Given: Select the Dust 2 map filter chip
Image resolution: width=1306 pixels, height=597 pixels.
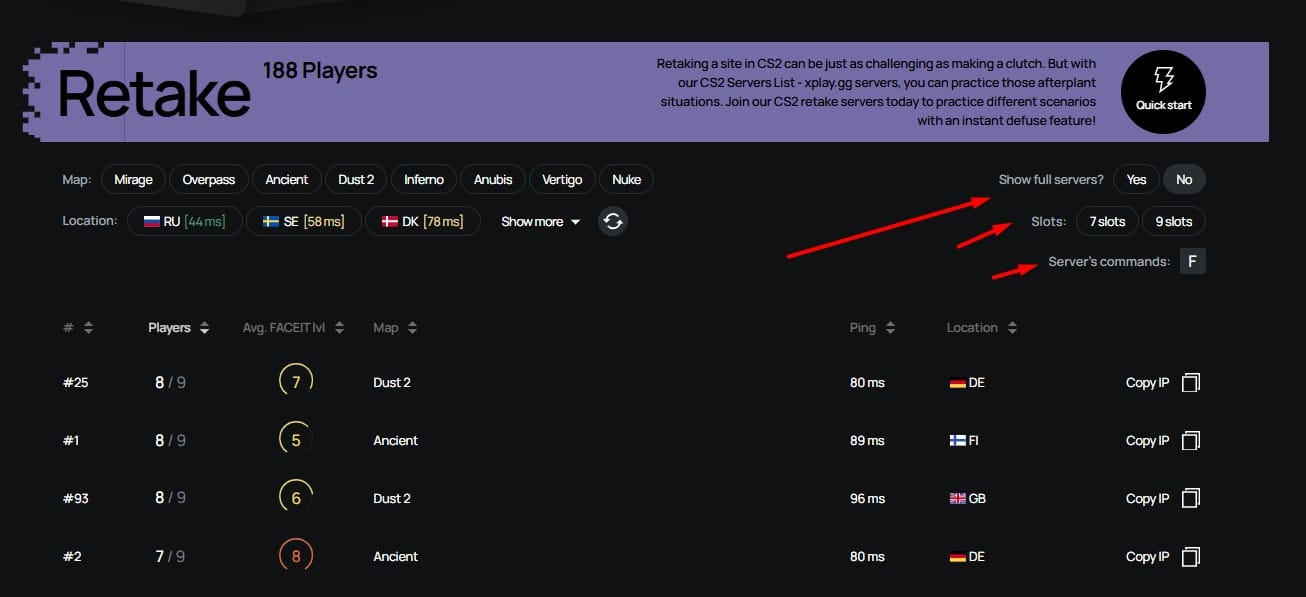Looking at the screenshot, I should [356, 180].
